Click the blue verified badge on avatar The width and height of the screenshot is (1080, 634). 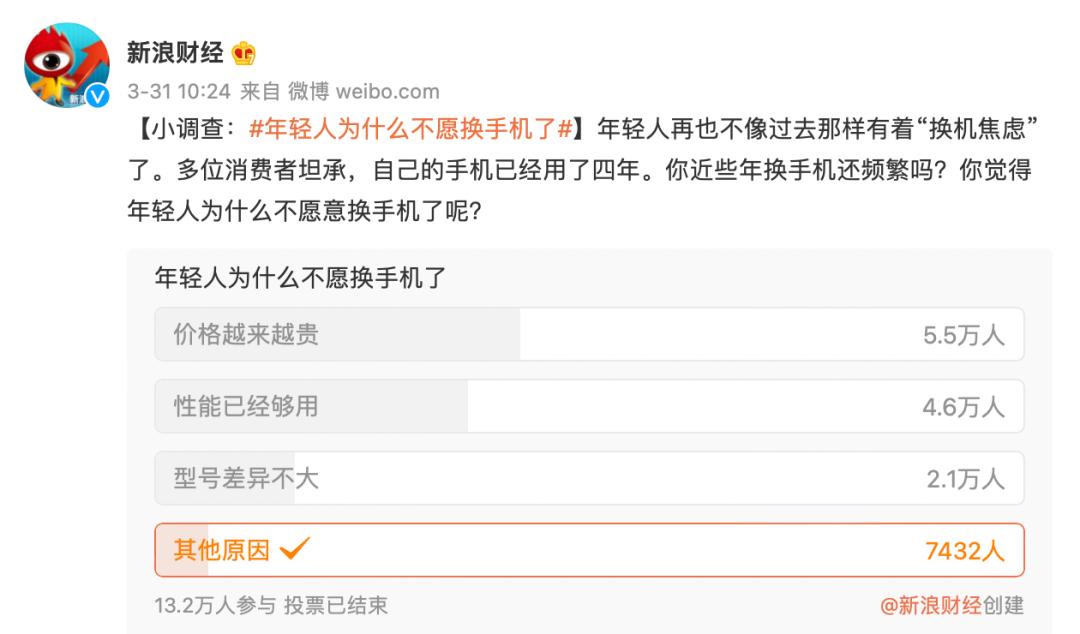tap(97, 96)
